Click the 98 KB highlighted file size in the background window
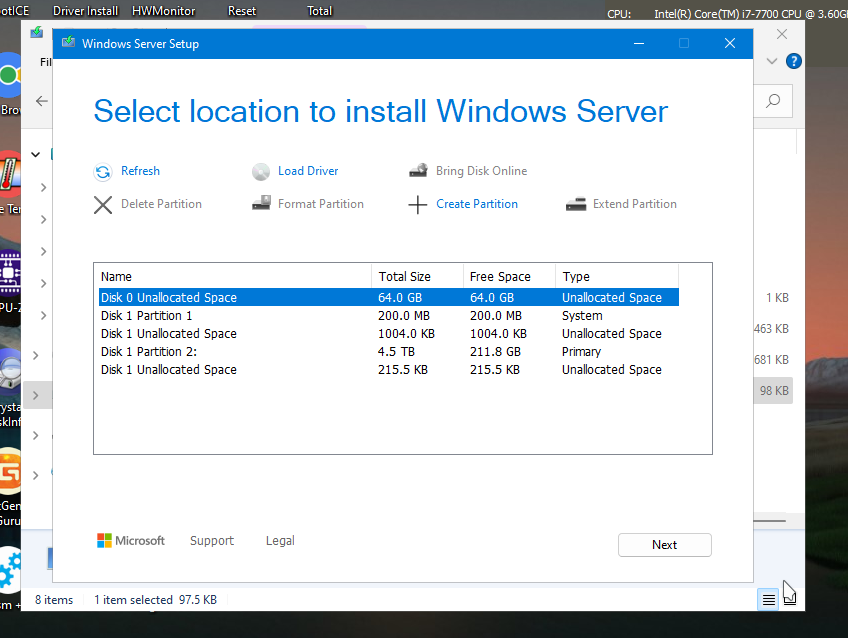Image resolution: width=848 pixels, height=638 pixels. 774,390
